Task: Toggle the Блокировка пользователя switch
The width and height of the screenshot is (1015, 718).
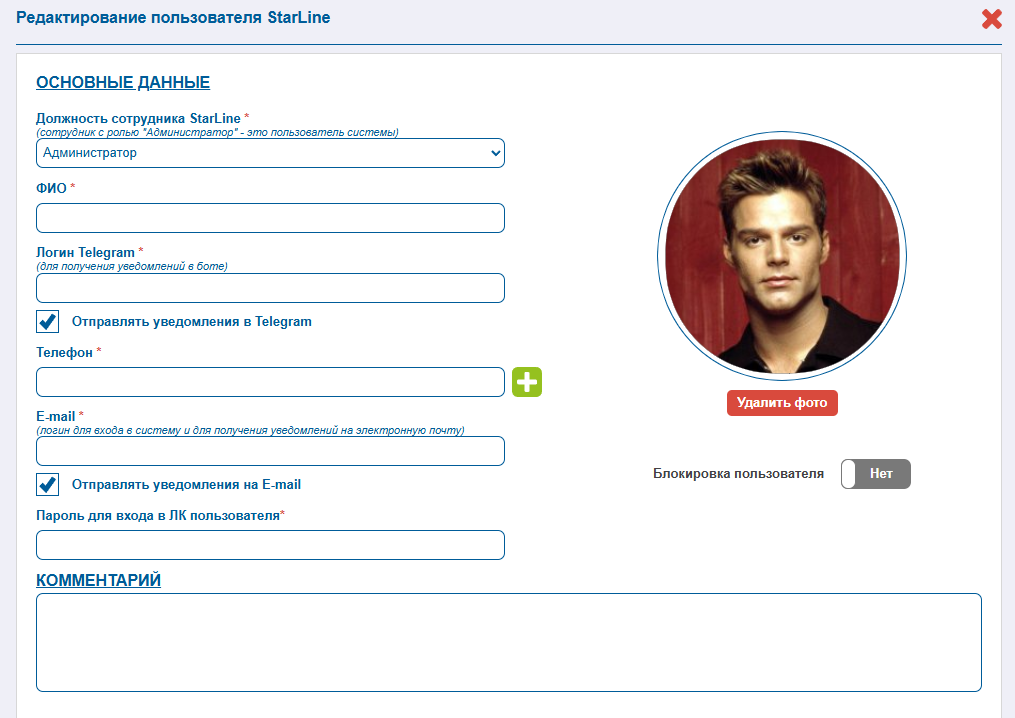Action: [x=876, y=474]
